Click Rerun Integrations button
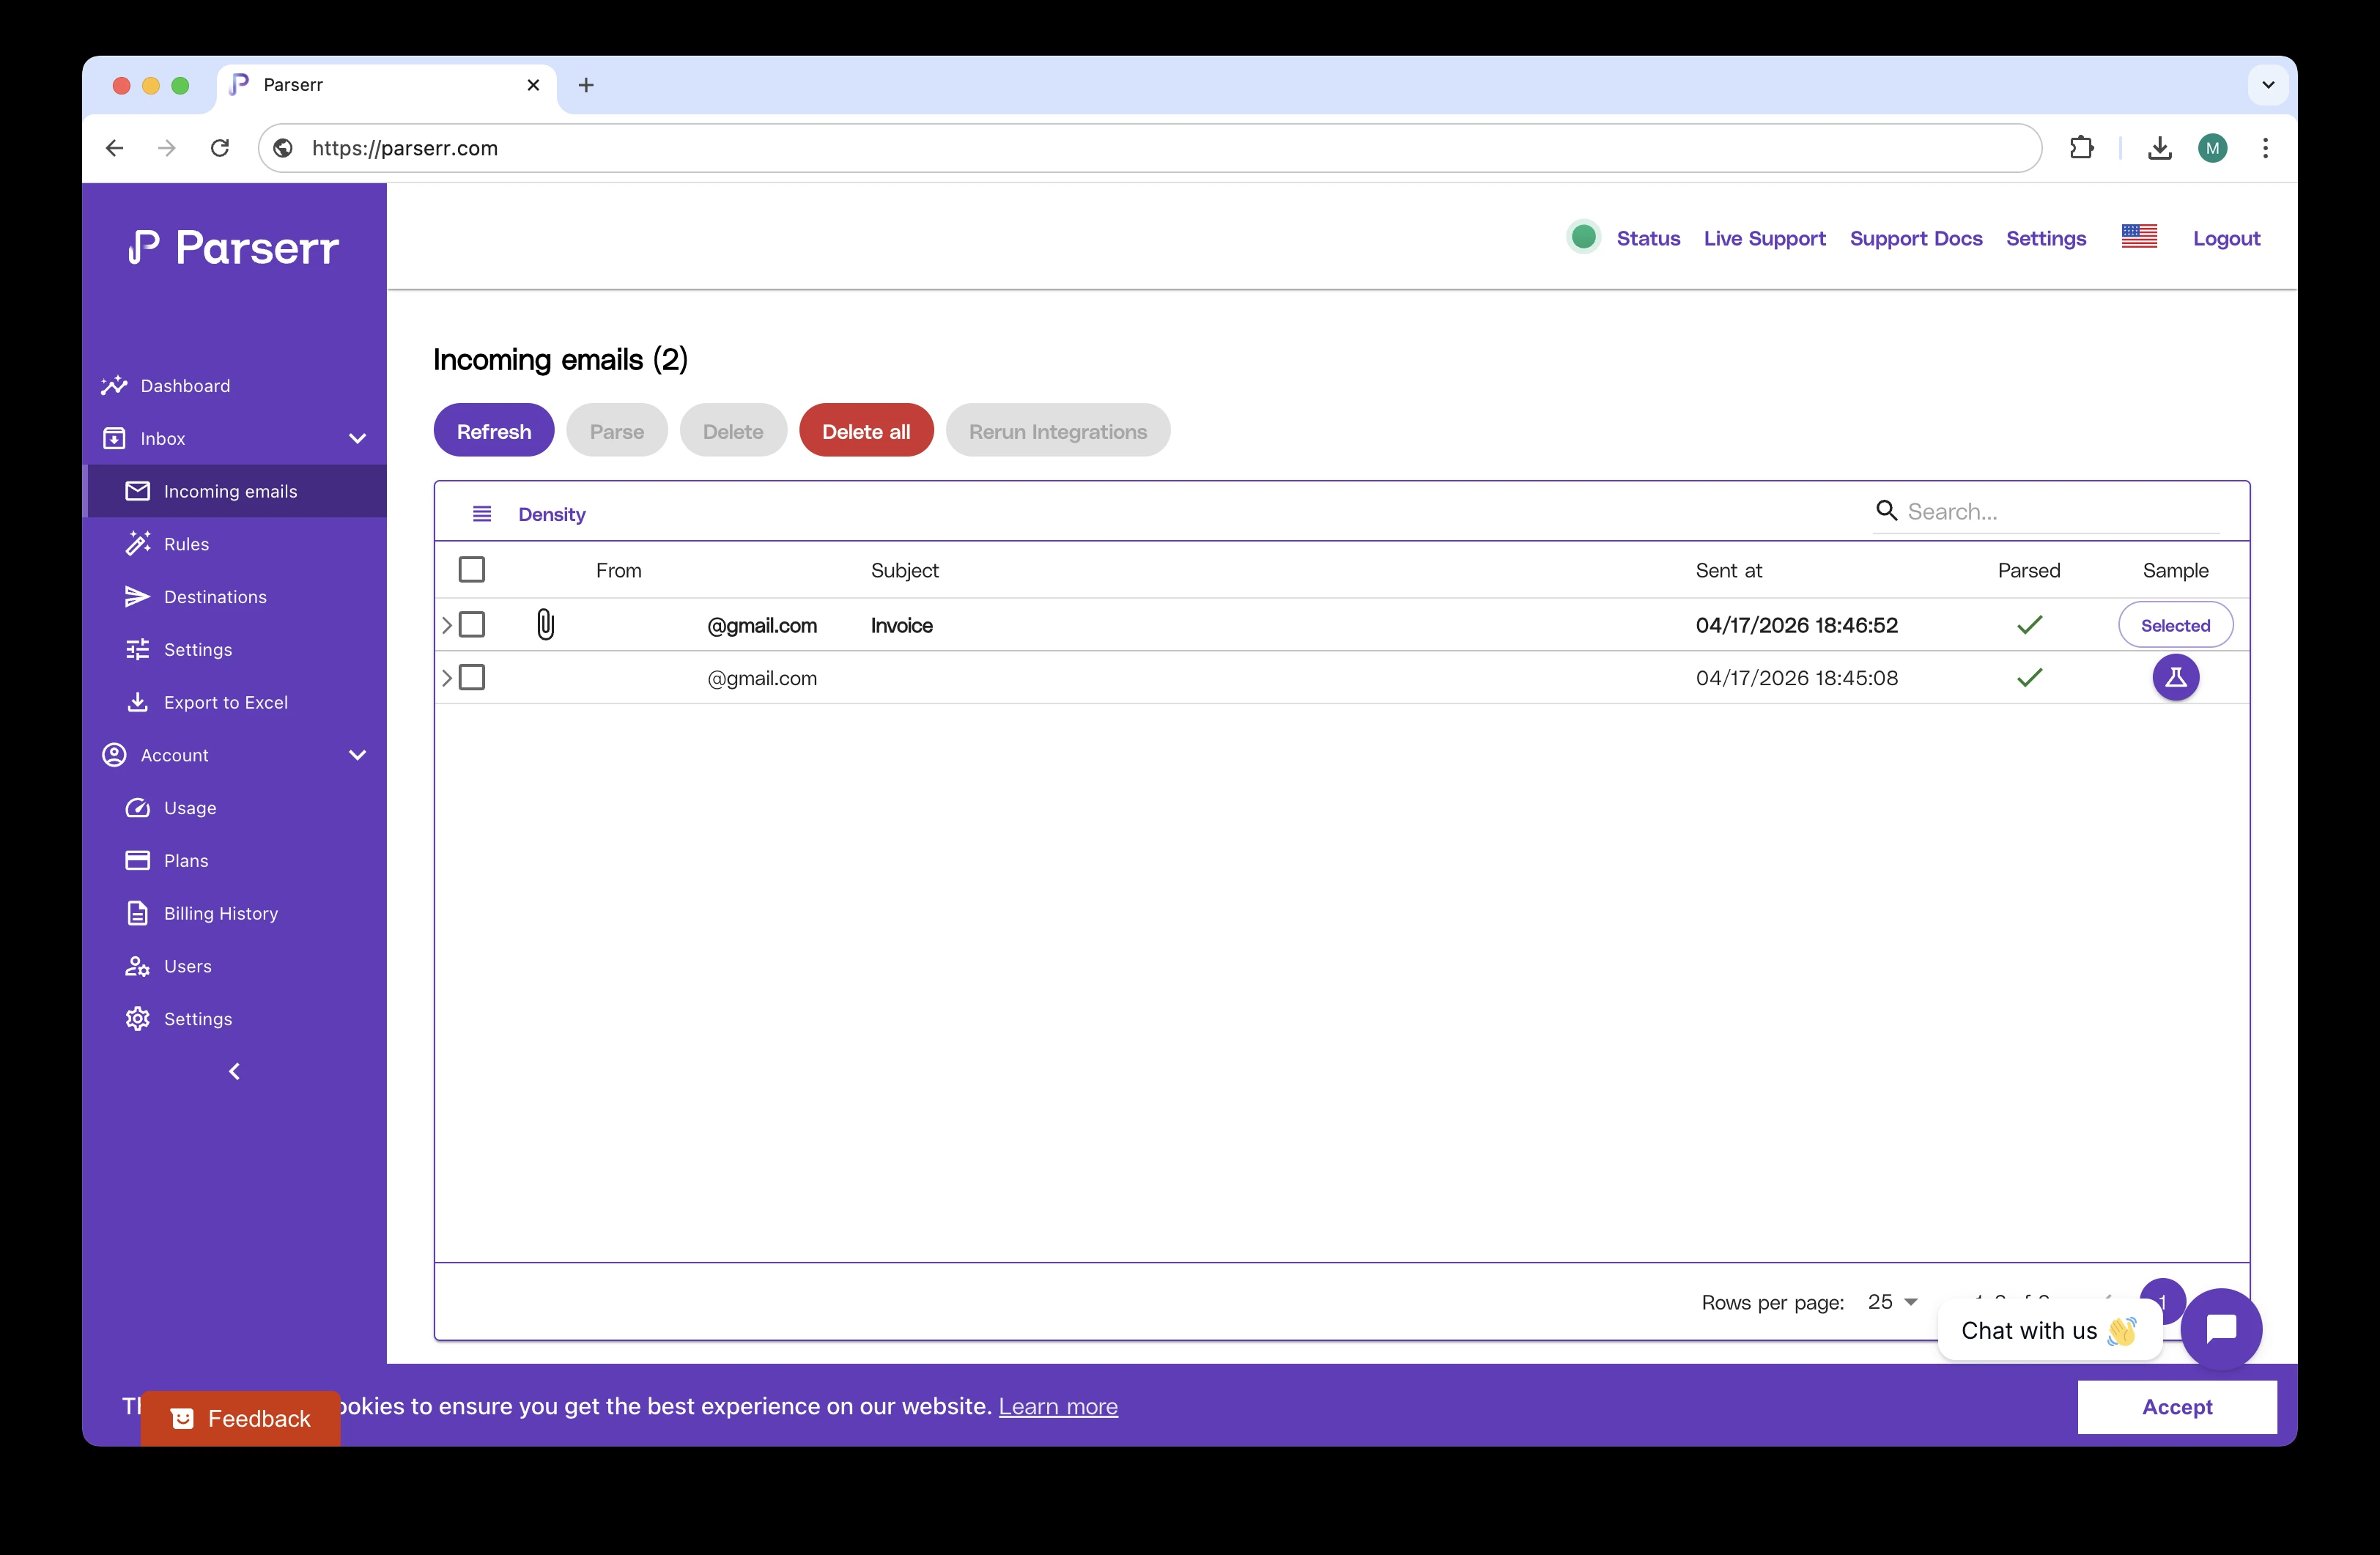 (1058, 431)
